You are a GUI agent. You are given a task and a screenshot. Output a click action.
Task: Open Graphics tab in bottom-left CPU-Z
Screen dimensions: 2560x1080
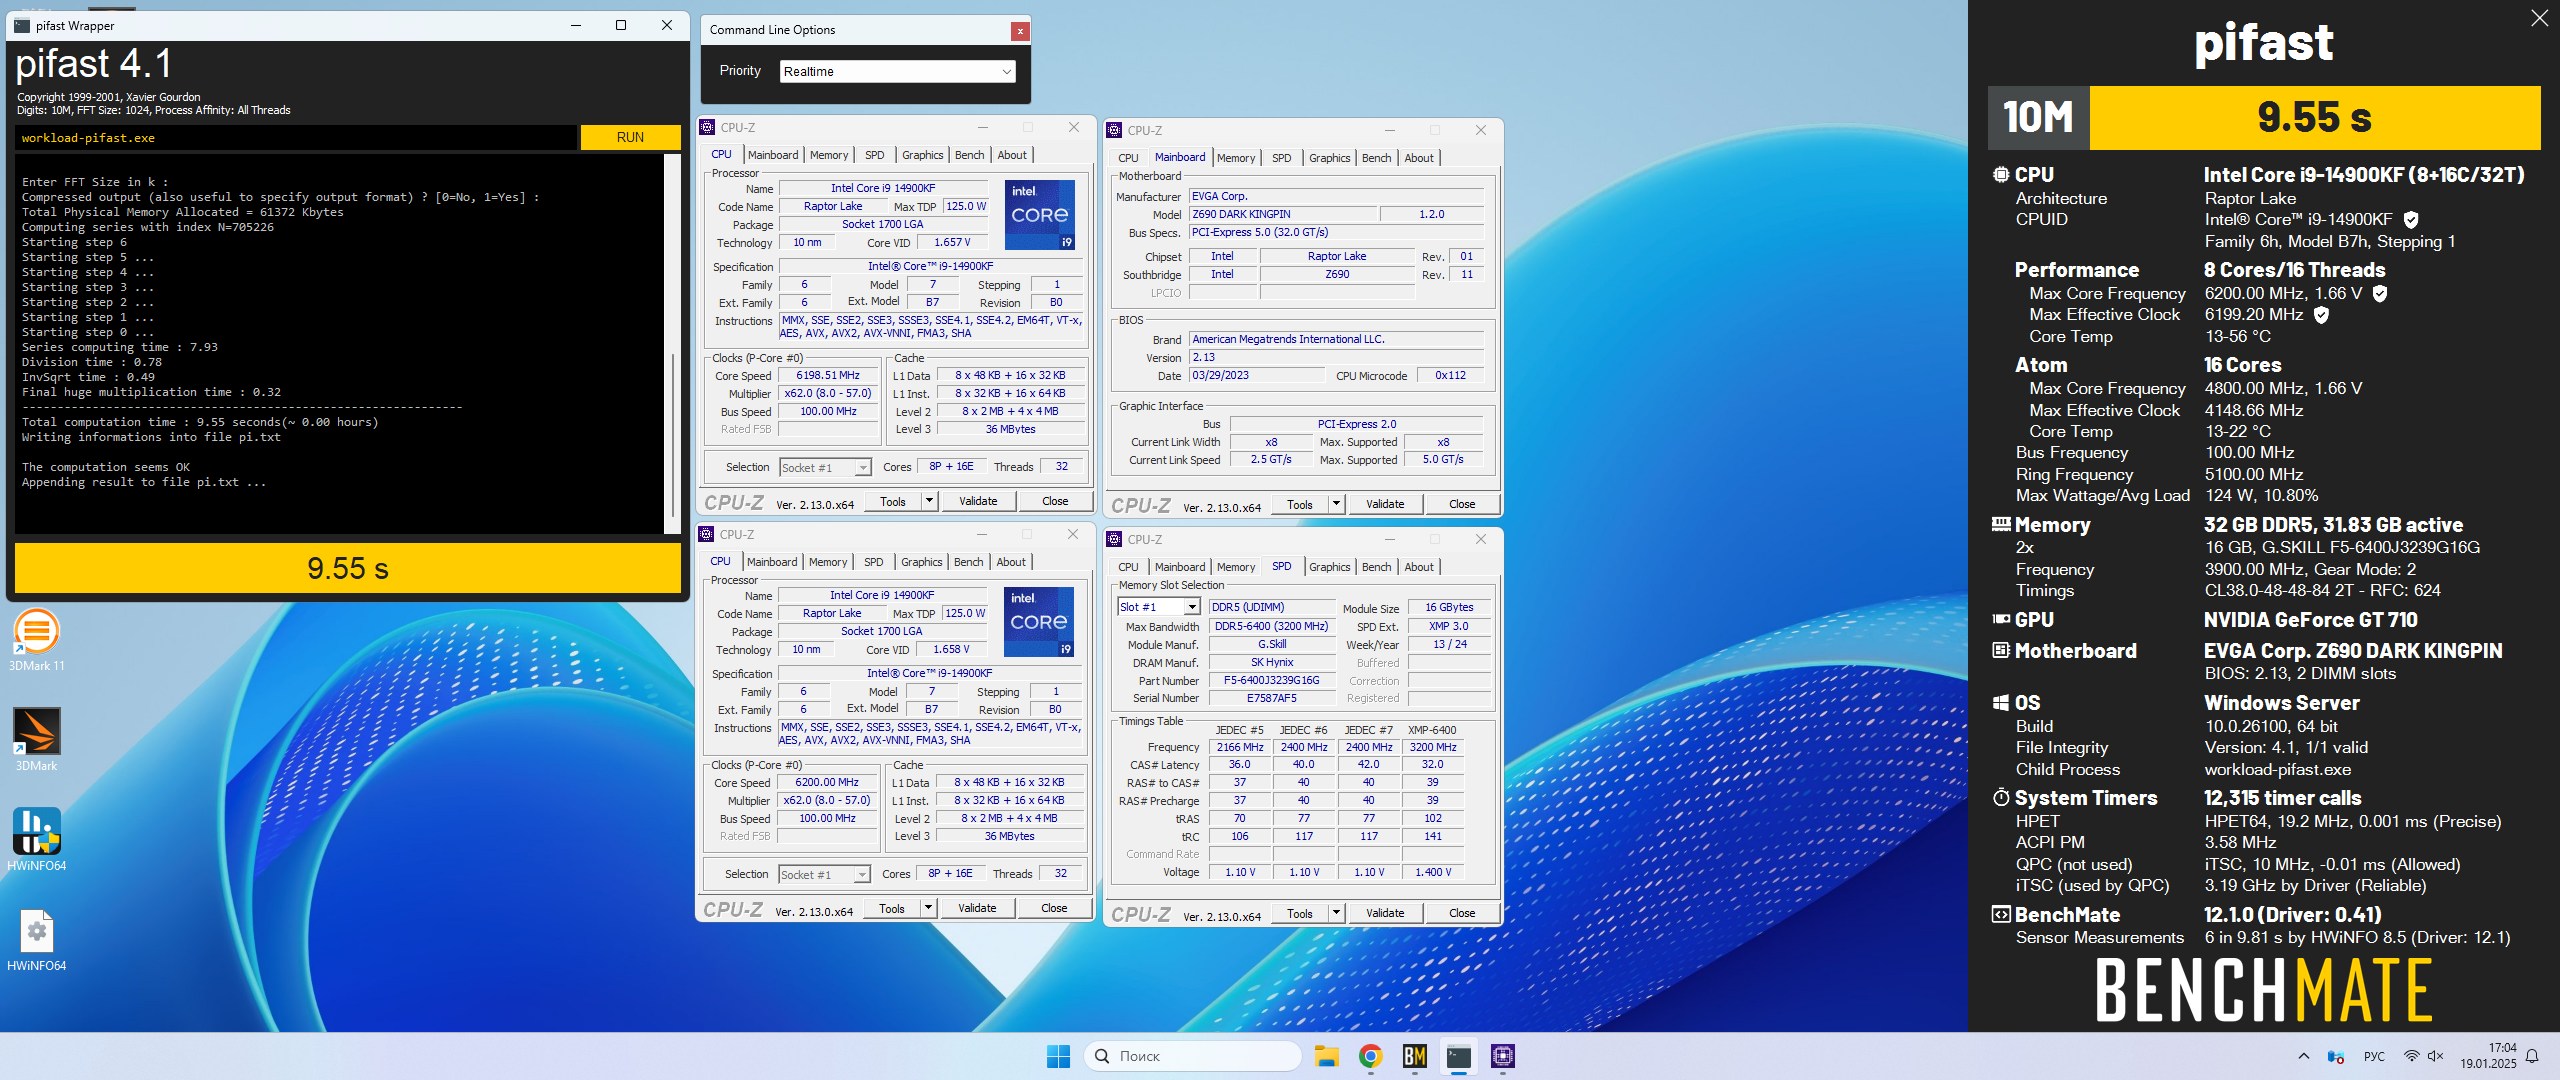coord(921,562)
